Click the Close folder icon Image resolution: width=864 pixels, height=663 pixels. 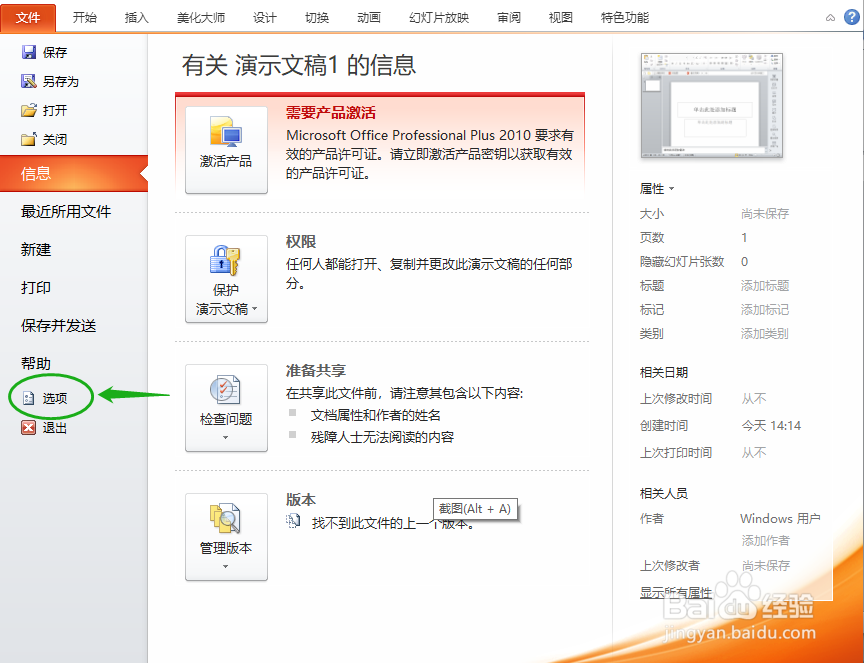click(x=29, y=139)
